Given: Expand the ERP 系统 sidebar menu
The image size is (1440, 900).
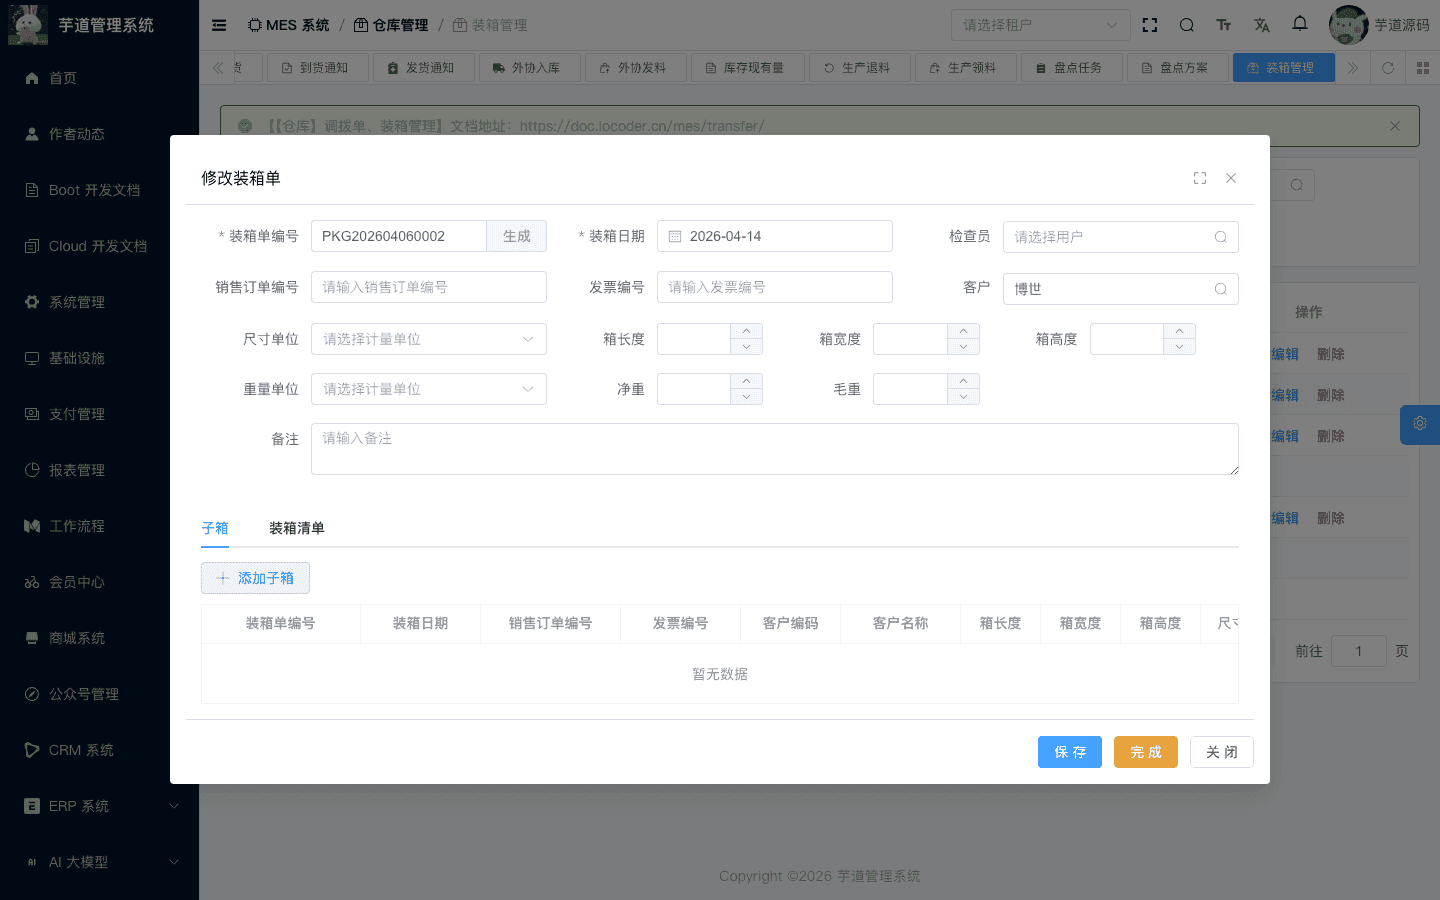Looking at the screenshot, I should 100,806.
